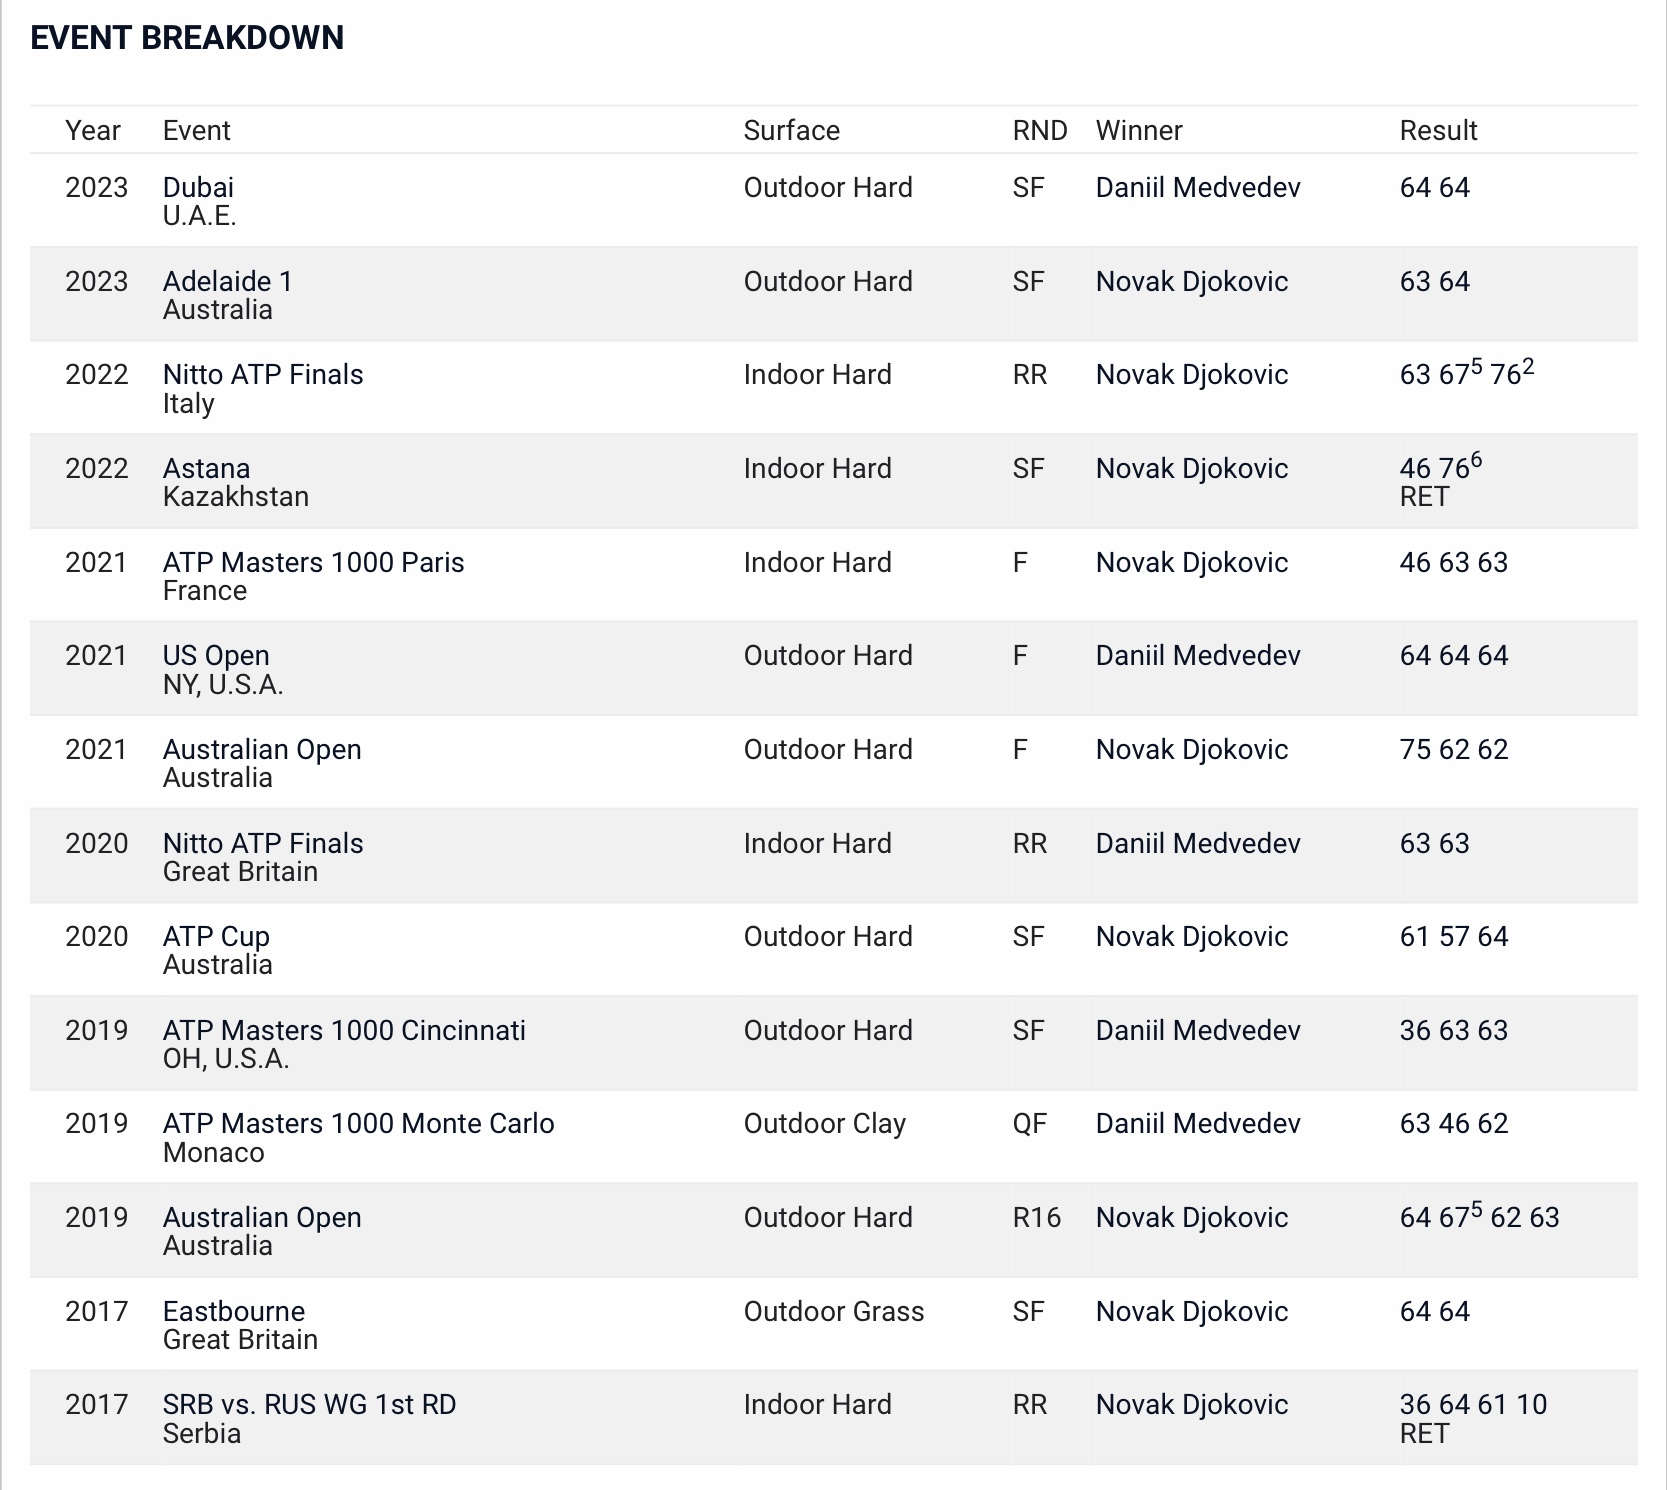Screen dimensions: 1667x1490
Task: Open ATP Masters 1000 Paris event
Action: tap(313, 563)
